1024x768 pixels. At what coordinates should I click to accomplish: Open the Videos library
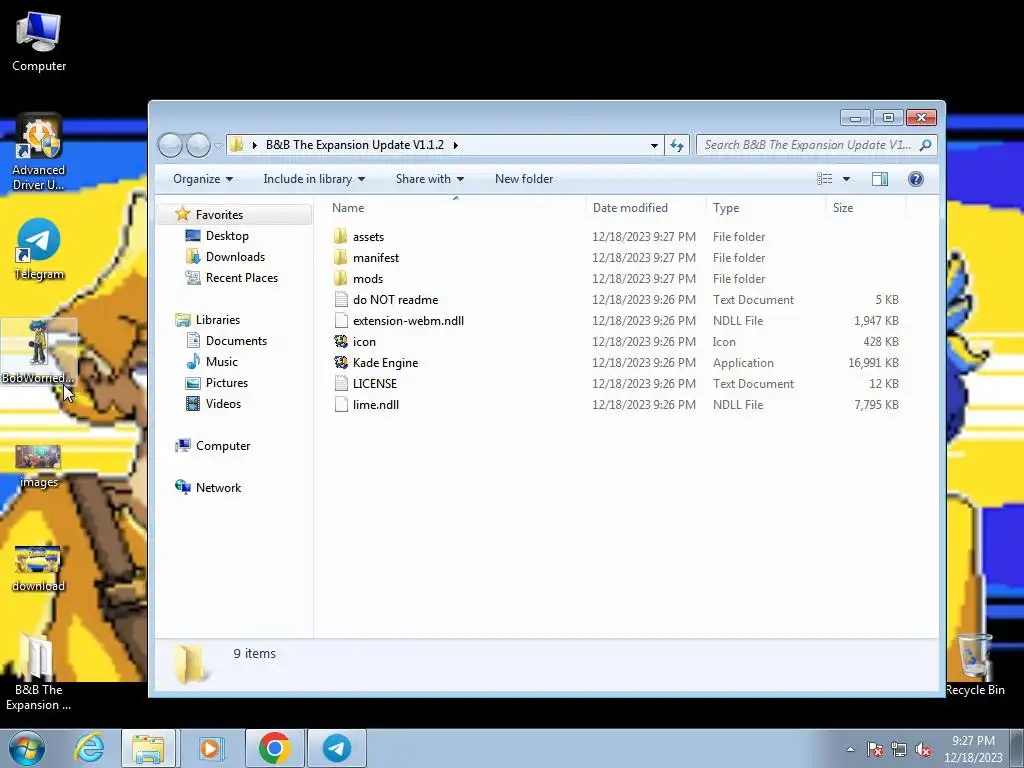(223, 404)
